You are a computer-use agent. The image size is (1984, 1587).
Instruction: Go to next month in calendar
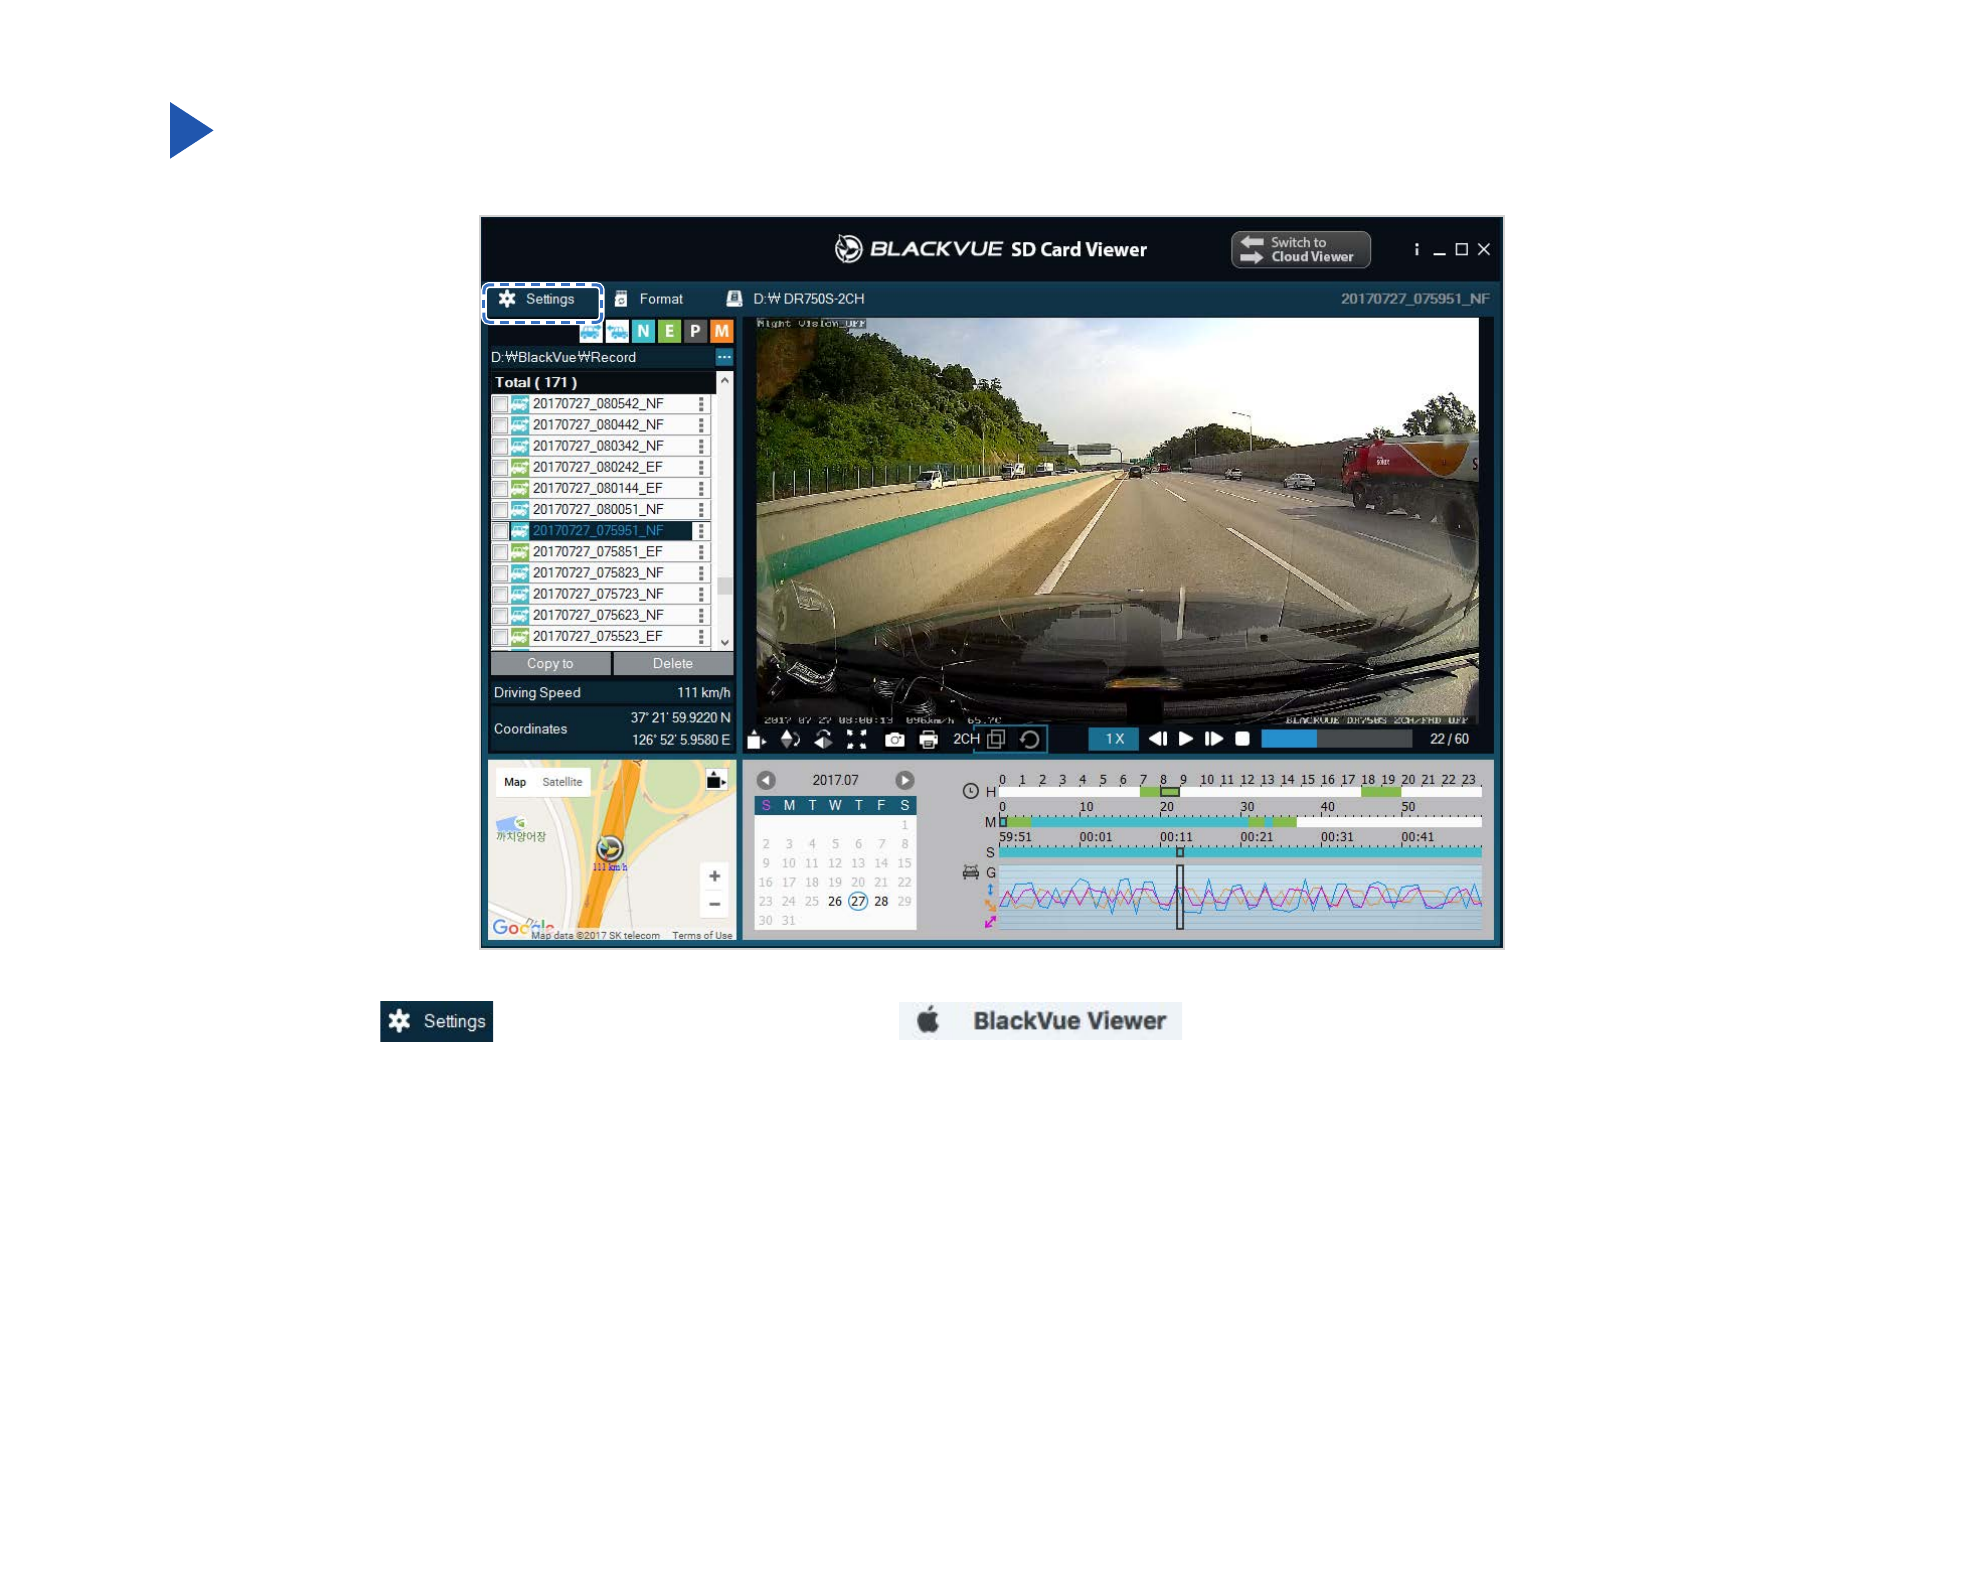(x=904, y=780)
